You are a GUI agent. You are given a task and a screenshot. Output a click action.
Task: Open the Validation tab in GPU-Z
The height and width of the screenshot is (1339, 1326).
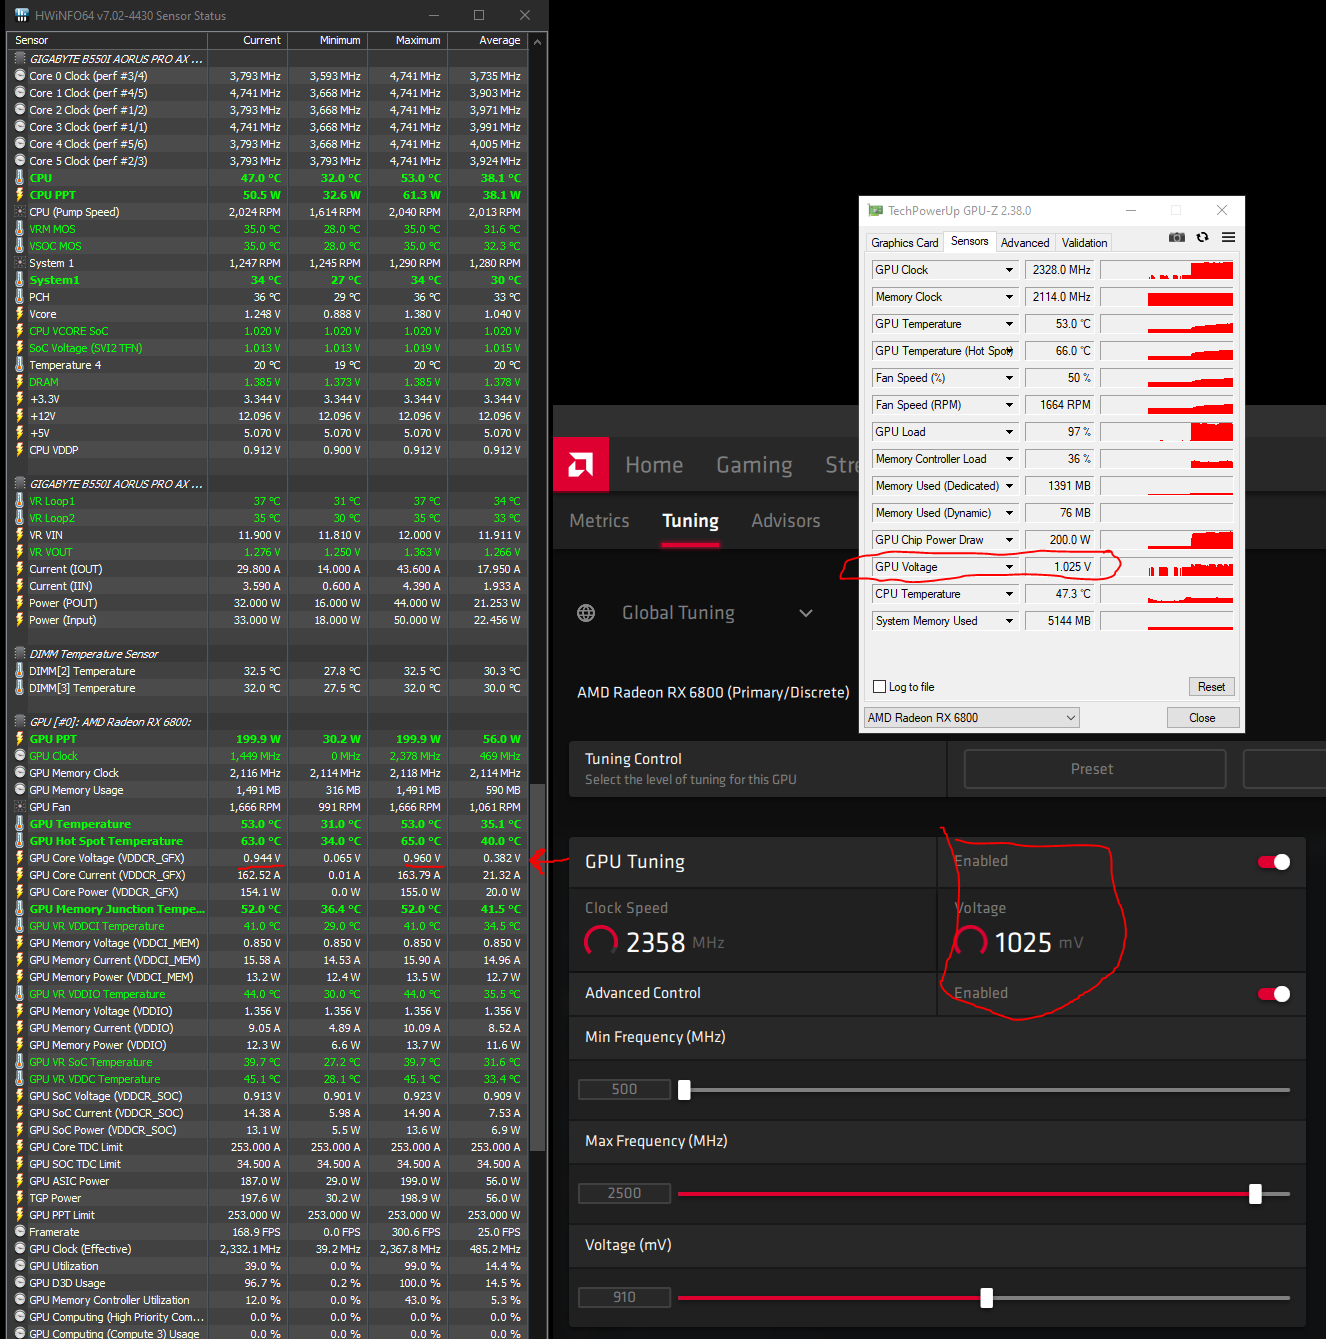[1084, 243]
